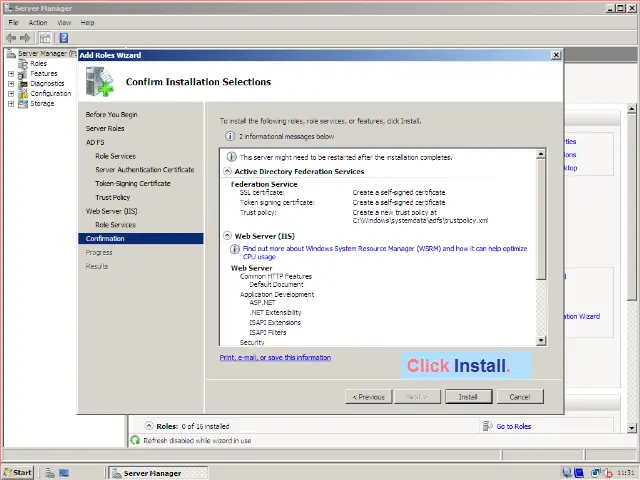Go to Before You Begin wizard step
Viewport: 640px width, 480px height.
coord(111,115)
